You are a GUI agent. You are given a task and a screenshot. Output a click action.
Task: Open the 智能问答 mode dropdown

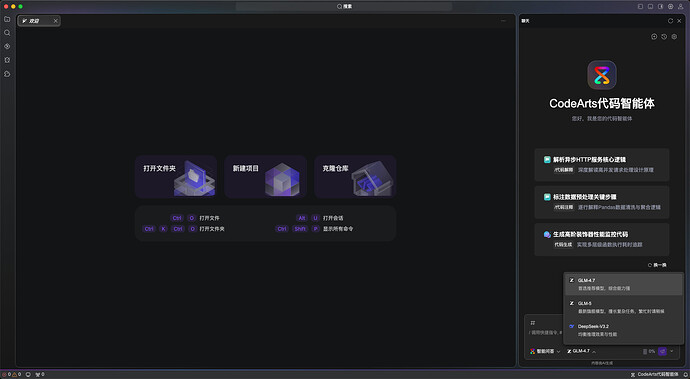coord(545,351)
